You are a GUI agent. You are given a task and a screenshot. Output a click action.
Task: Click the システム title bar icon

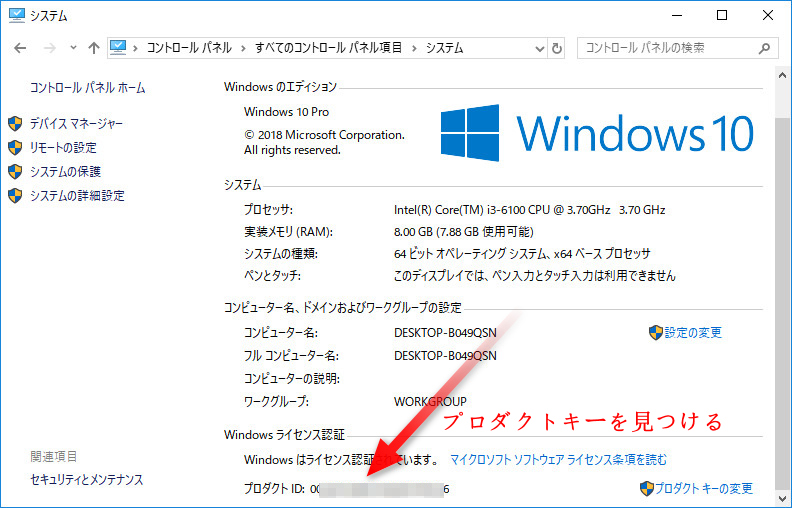point(17,15)
